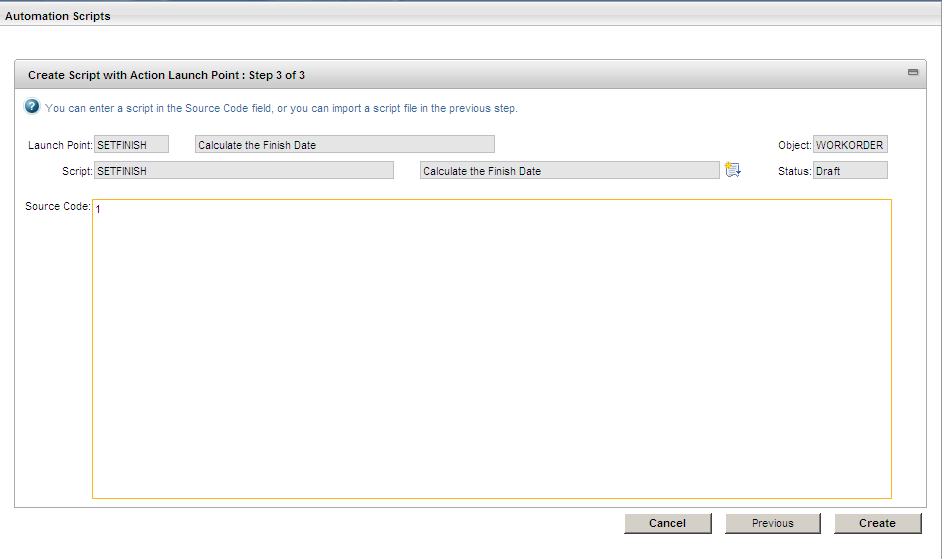The height and width of the screenshot is (559, 942).
Task: Click the Automation Scripts header title
Action: 58,17
